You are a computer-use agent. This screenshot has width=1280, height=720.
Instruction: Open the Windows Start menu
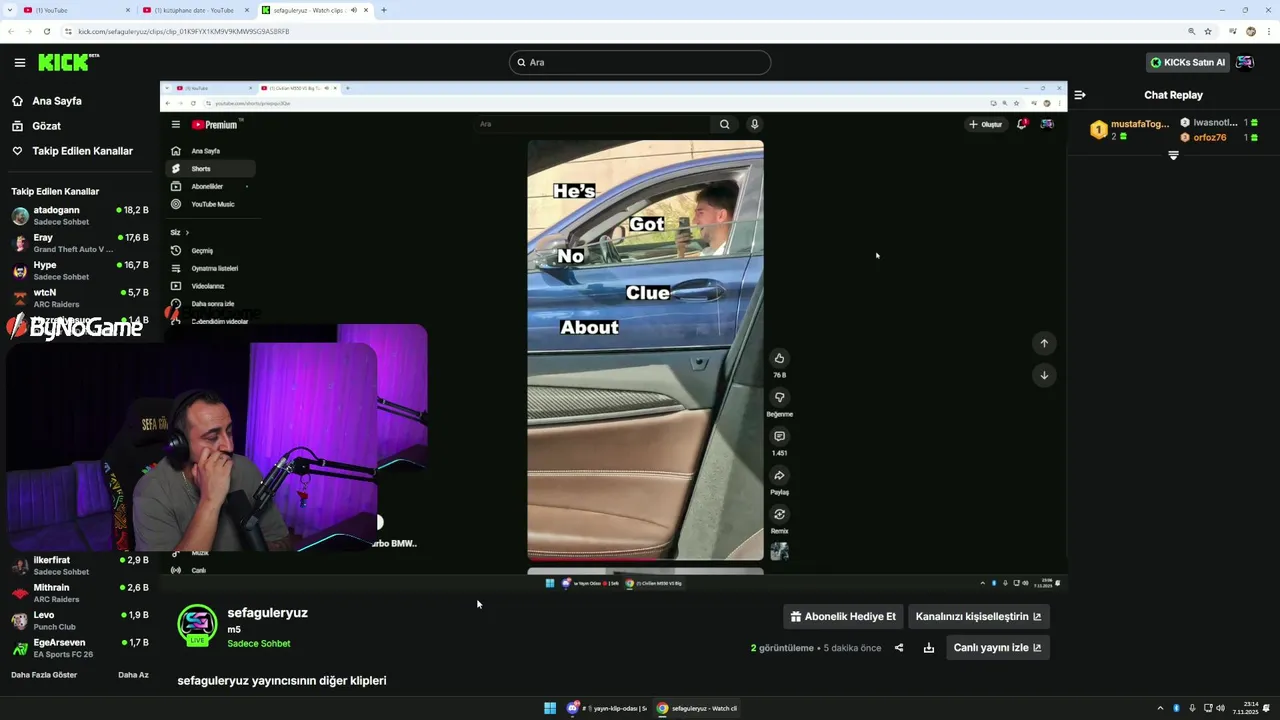point(550,708)
